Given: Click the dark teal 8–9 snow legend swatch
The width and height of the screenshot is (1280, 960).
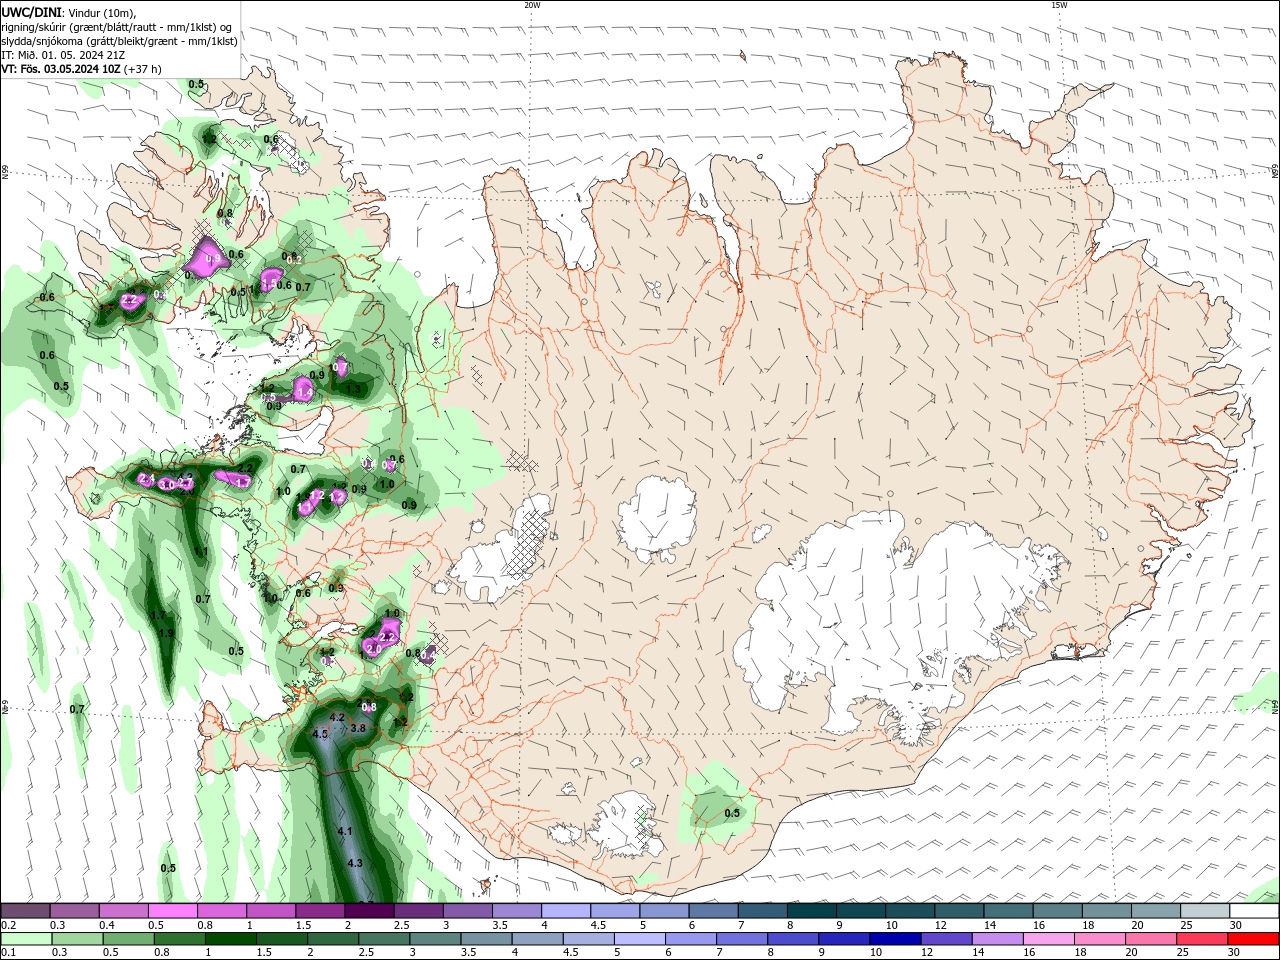Looking at the screenshot, I should tap(813, 911).
